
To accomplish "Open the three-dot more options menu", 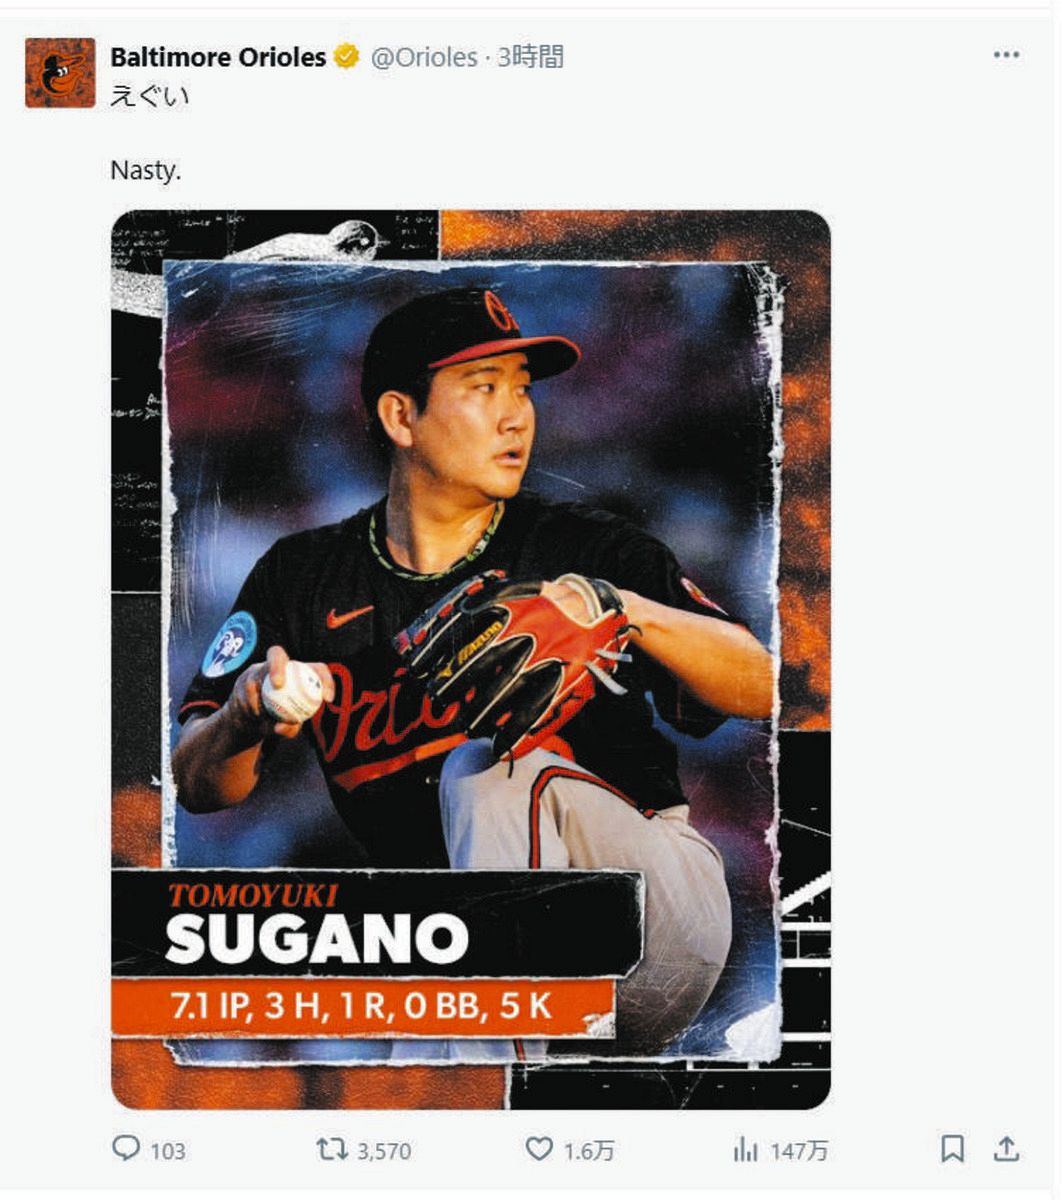I will (1006, 54).
